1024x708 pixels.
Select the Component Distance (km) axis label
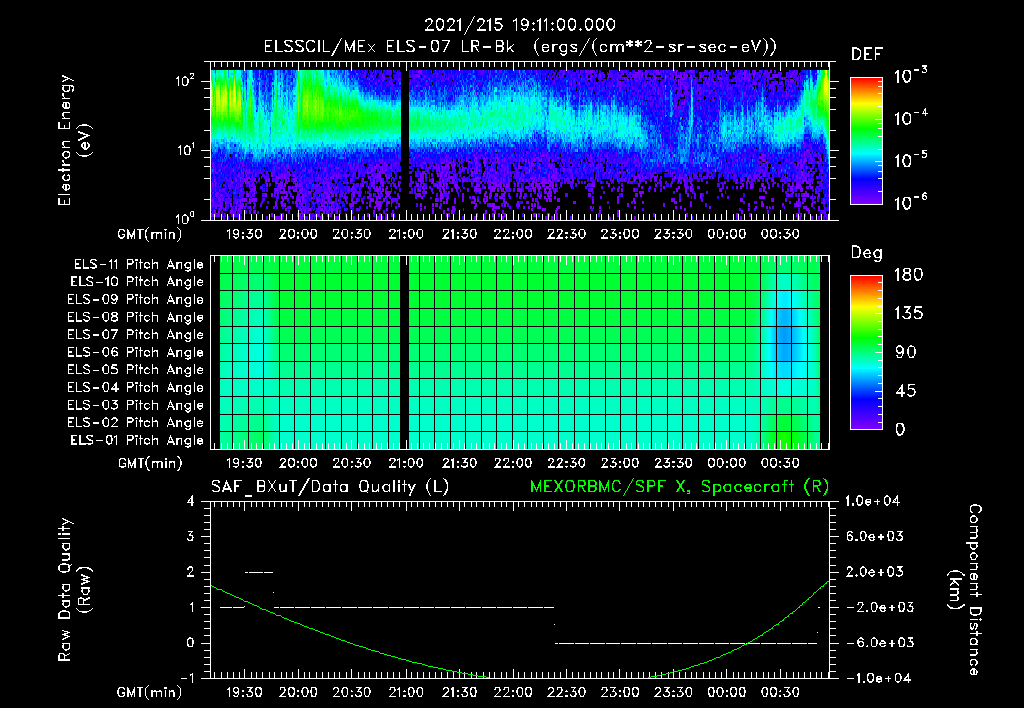click(965, 590)
